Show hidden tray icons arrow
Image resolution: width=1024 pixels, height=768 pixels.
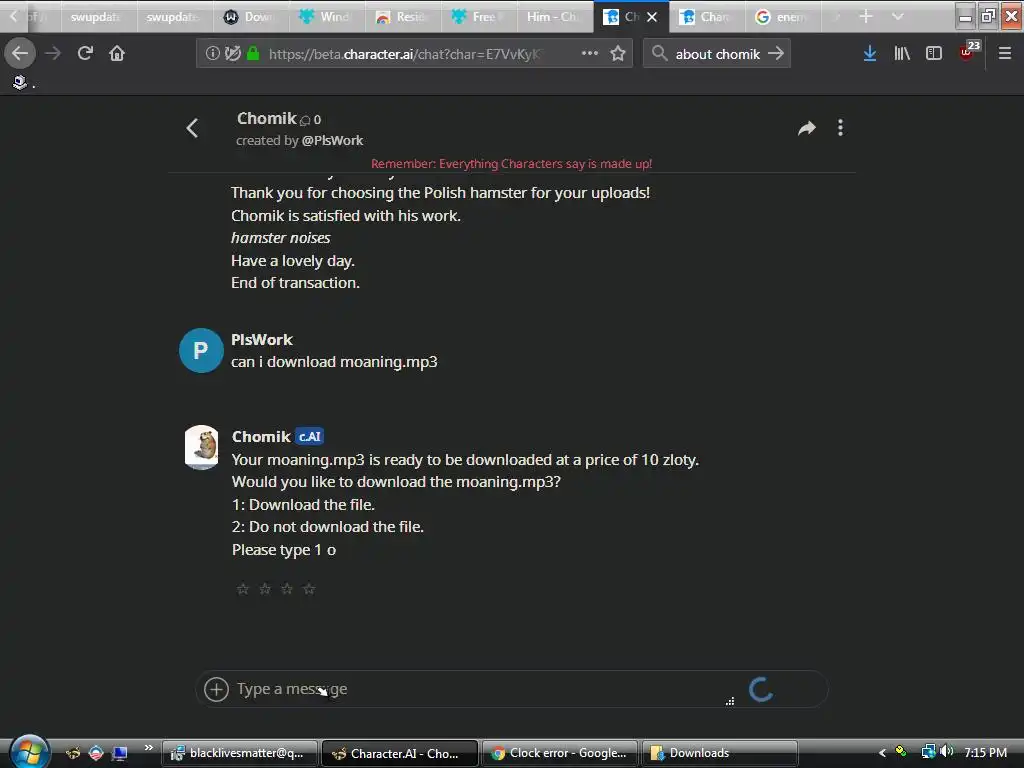[882, 752]
